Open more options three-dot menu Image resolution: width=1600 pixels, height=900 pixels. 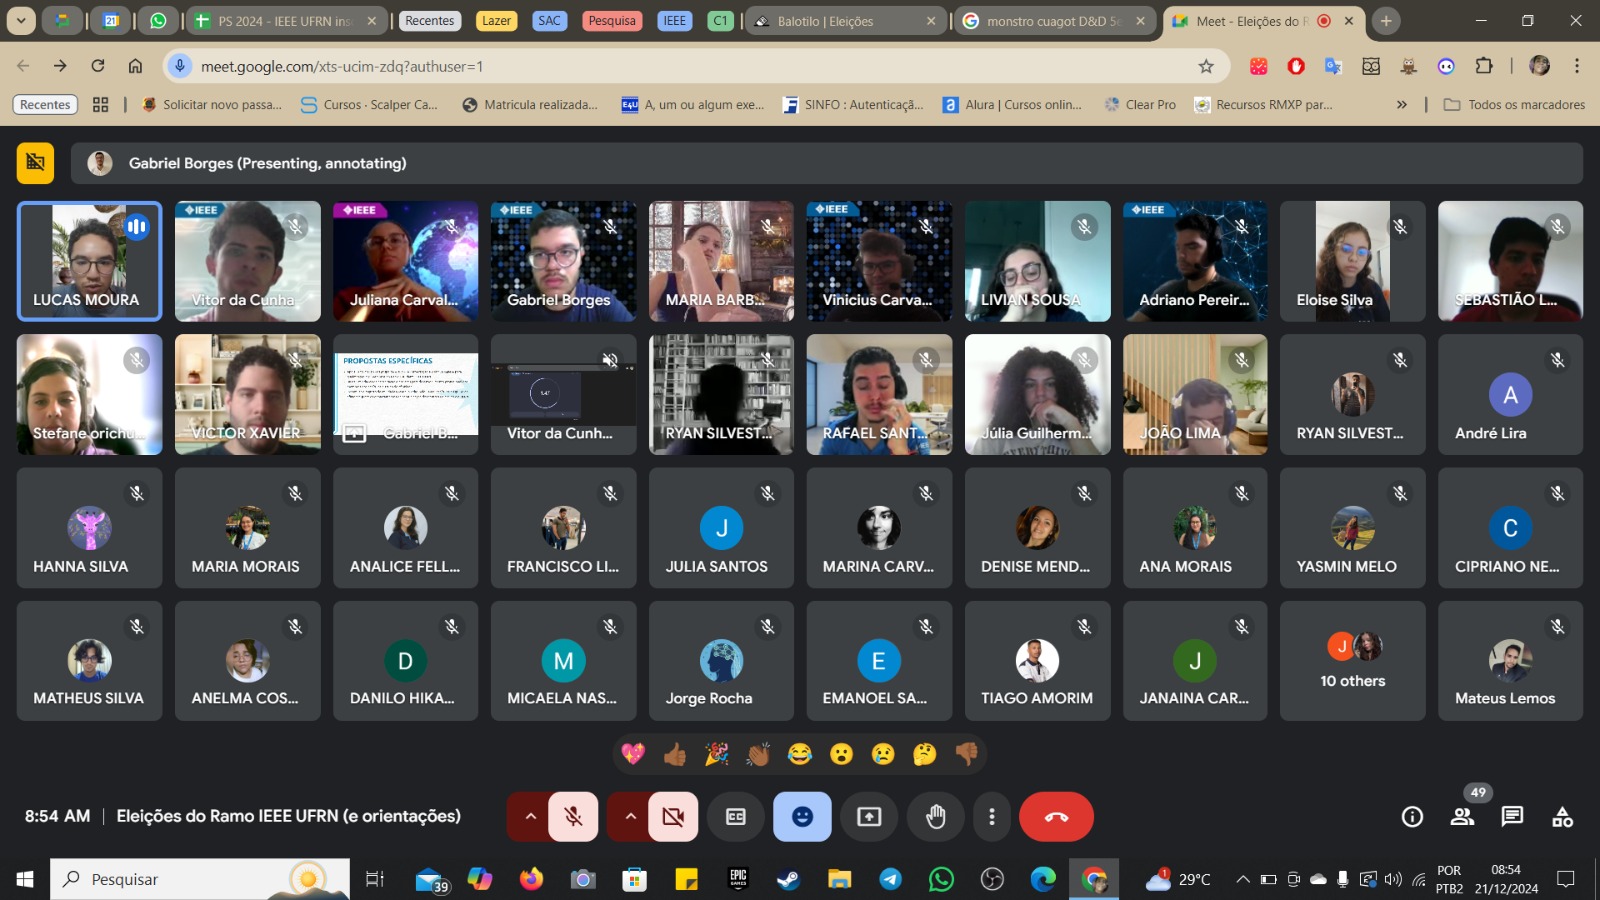tap(991, 817)
